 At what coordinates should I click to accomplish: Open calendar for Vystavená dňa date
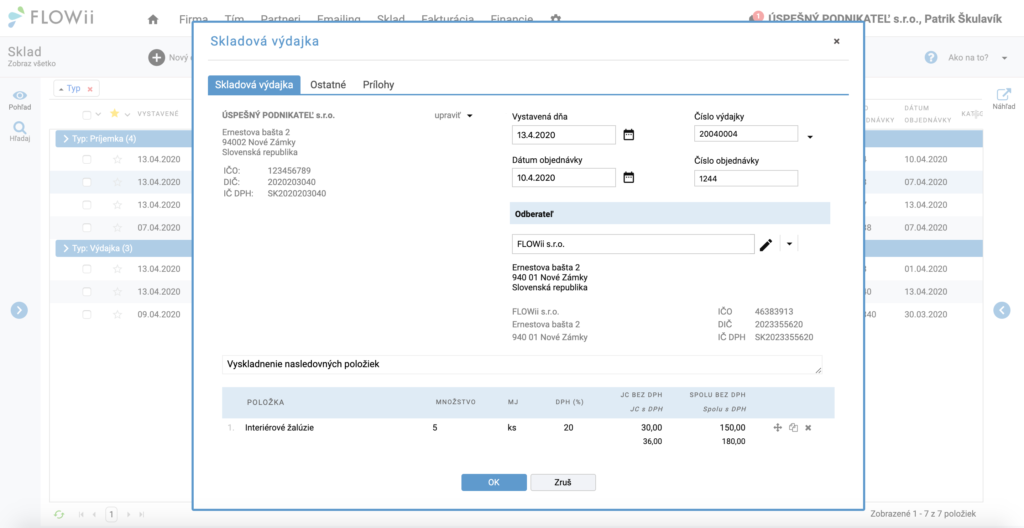[629, 135]
